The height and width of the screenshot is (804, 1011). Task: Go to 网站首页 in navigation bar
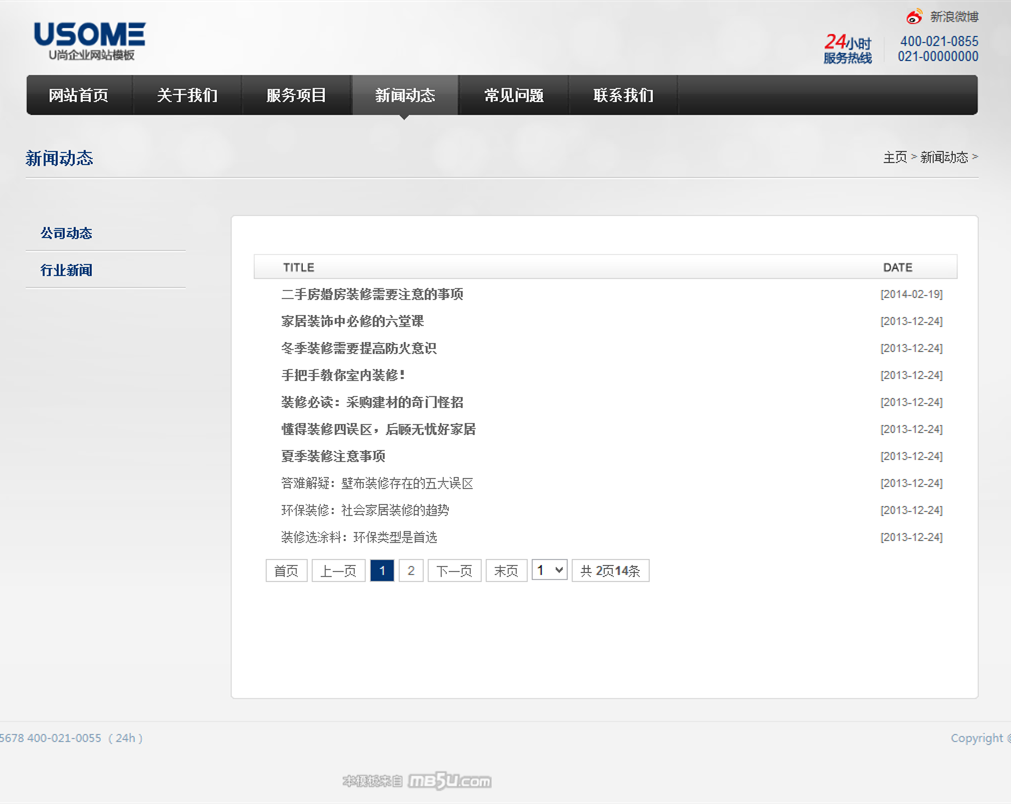click(x=79, y=96)
